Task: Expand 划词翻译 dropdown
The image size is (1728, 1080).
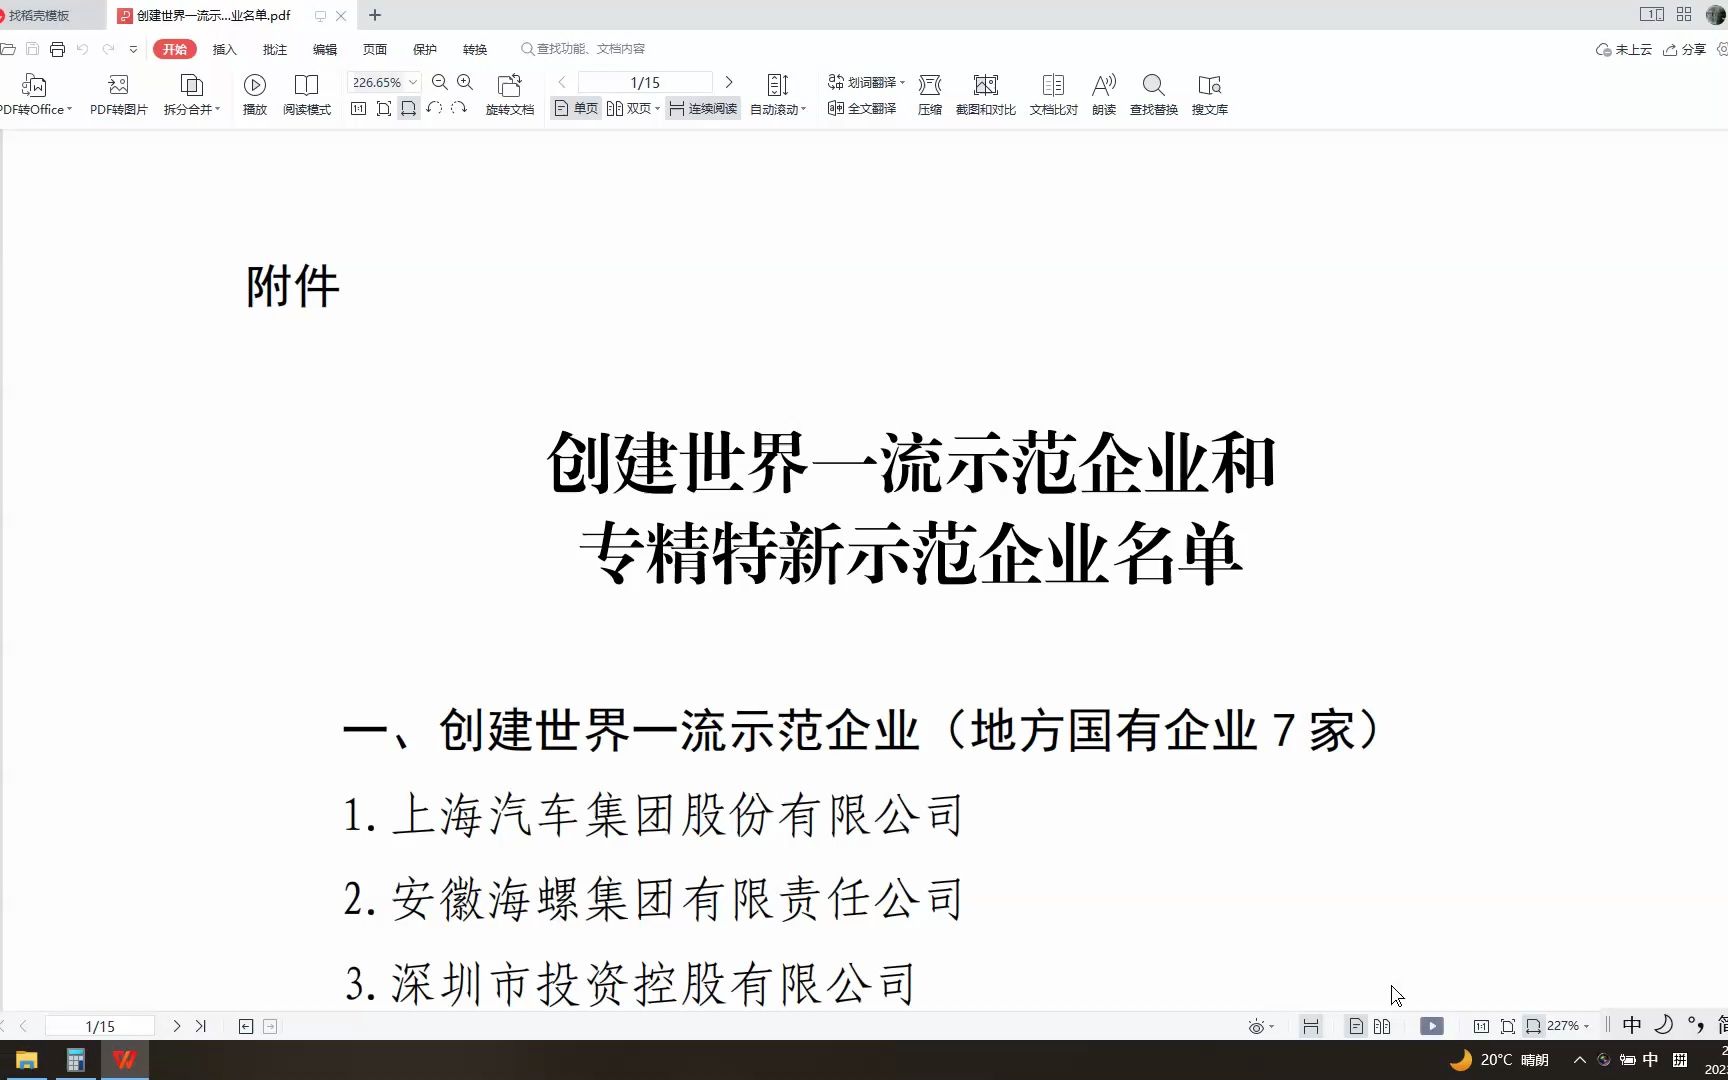Action: tap(902, 82)
